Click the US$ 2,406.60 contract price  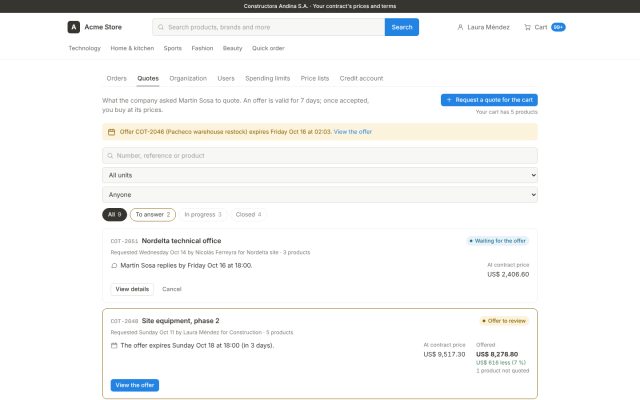(x=508, y=274)
